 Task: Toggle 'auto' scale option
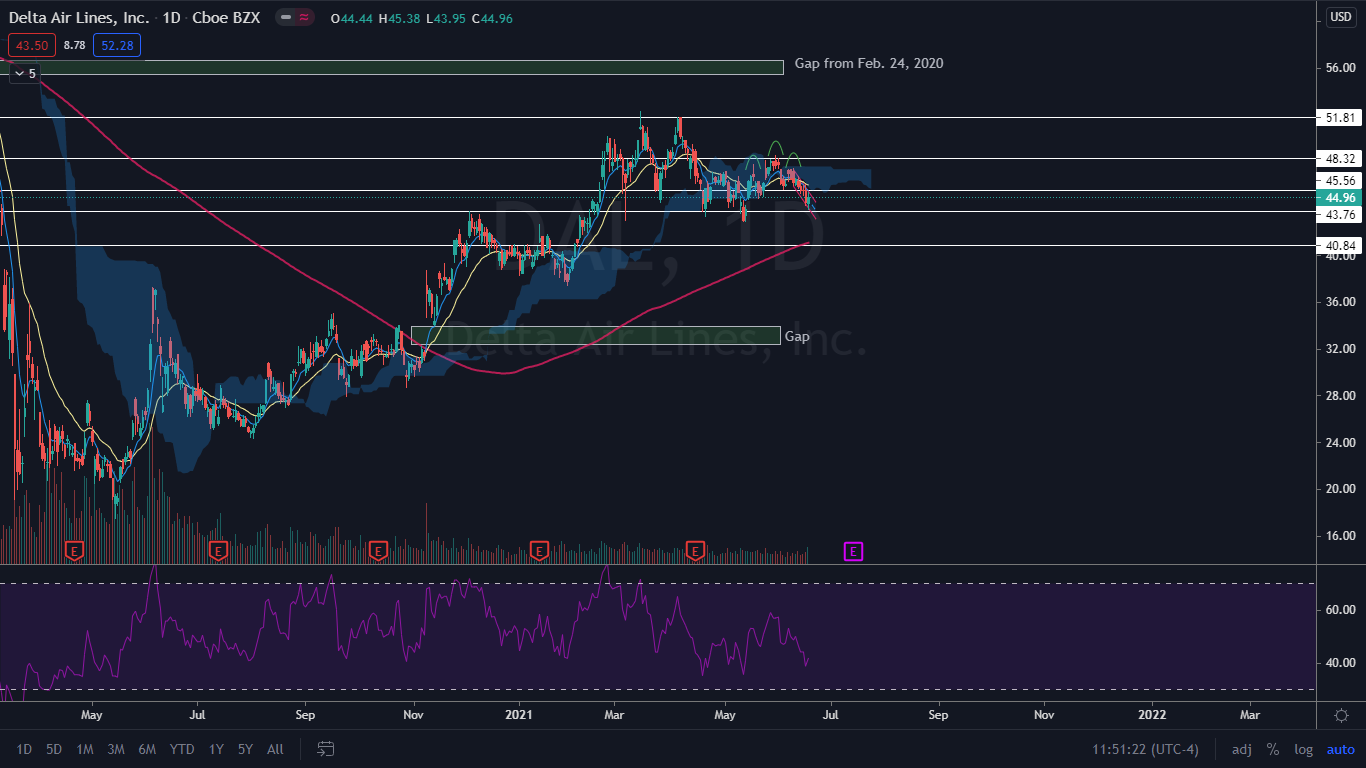tap(1340, 749)
